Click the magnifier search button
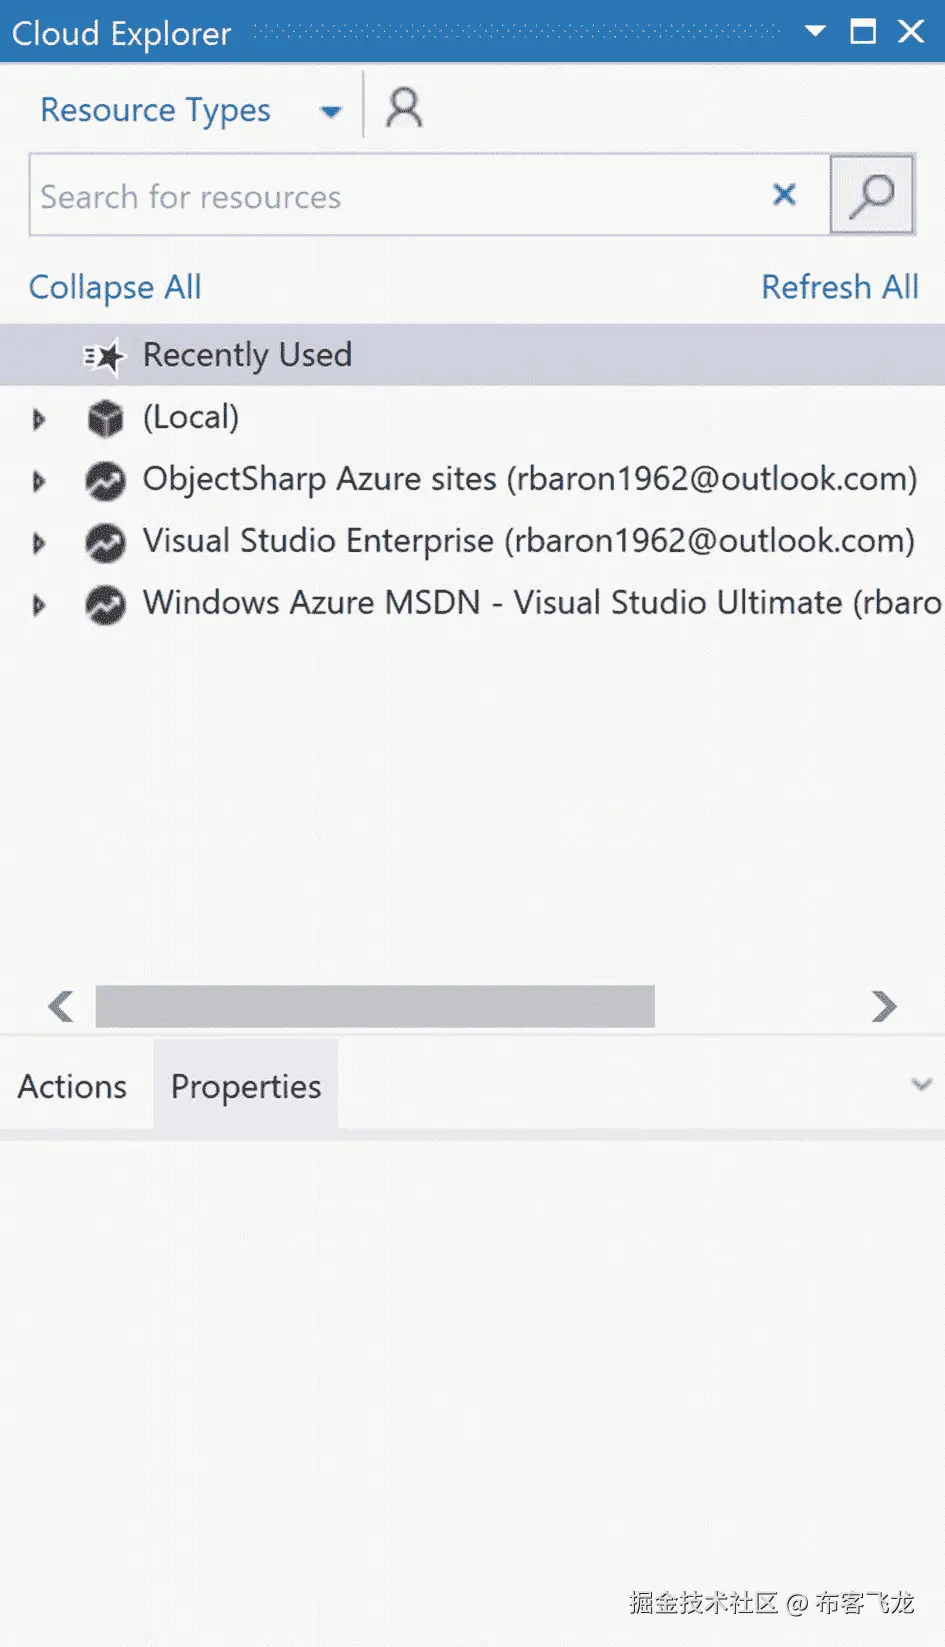 tap(872, 195)
